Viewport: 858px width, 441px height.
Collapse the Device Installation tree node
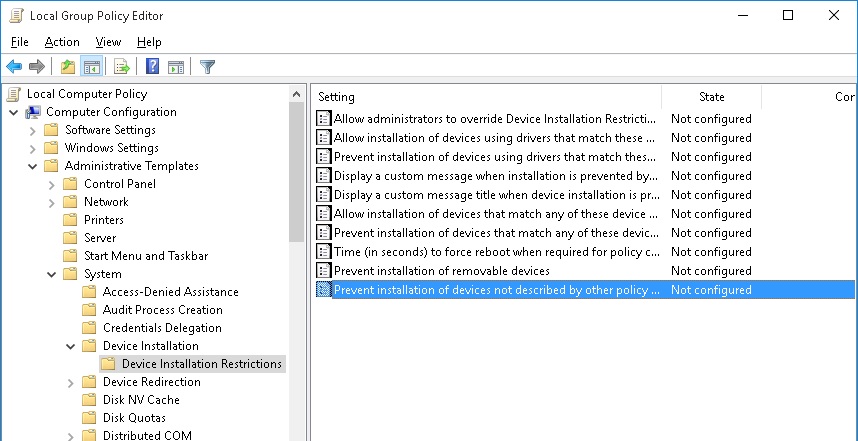tap(71, 346)
